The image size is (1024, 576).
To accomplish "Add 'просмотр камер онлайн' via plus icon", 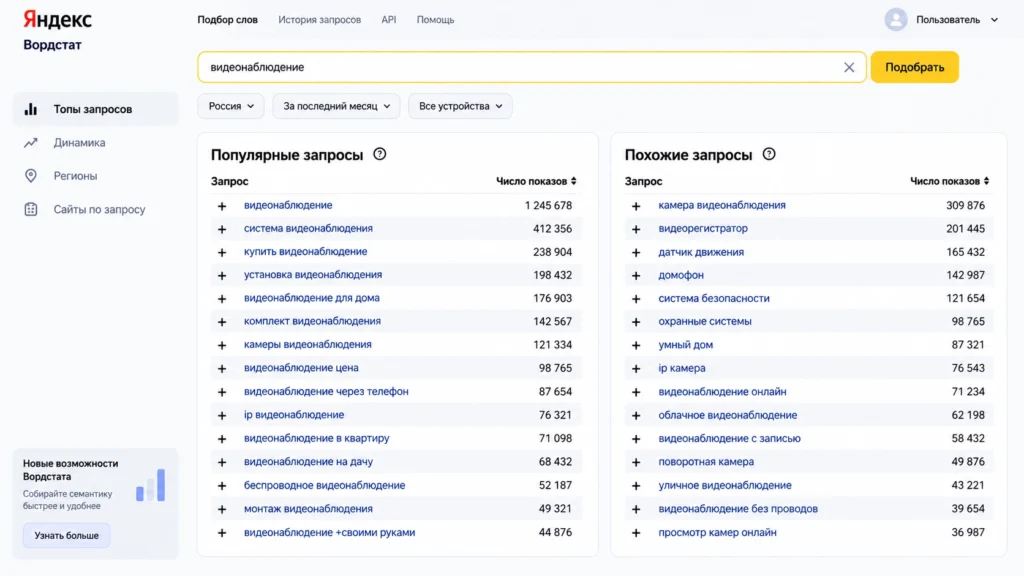I will point(636,533).
